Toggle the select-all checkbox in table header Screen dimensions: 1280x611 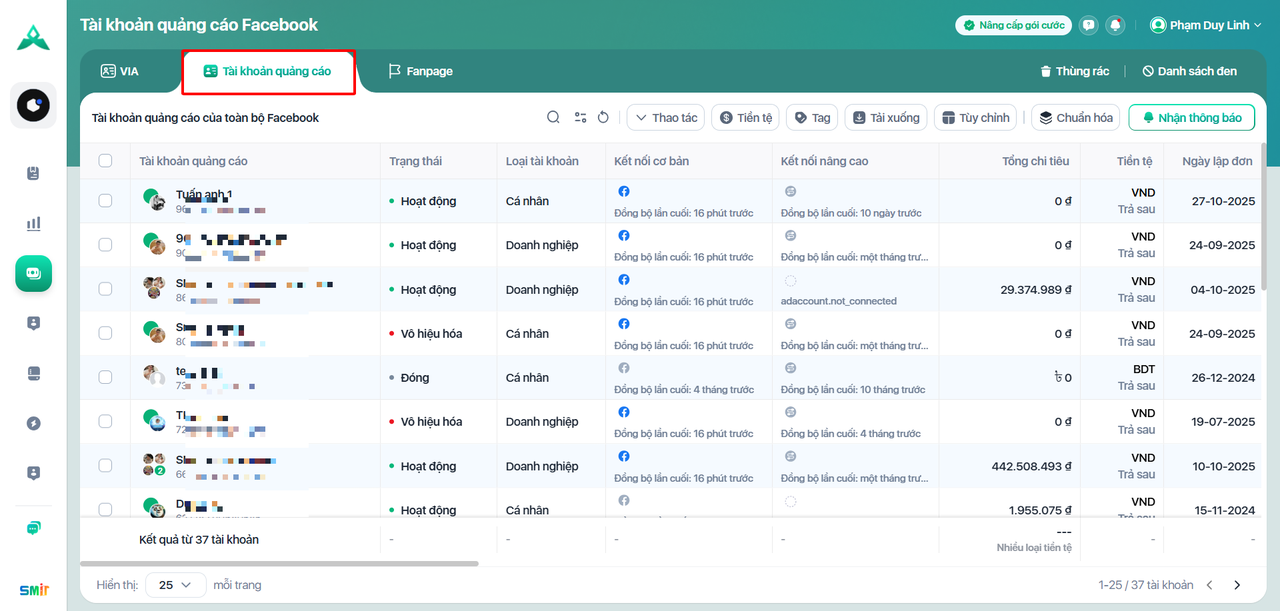(105, 161)
